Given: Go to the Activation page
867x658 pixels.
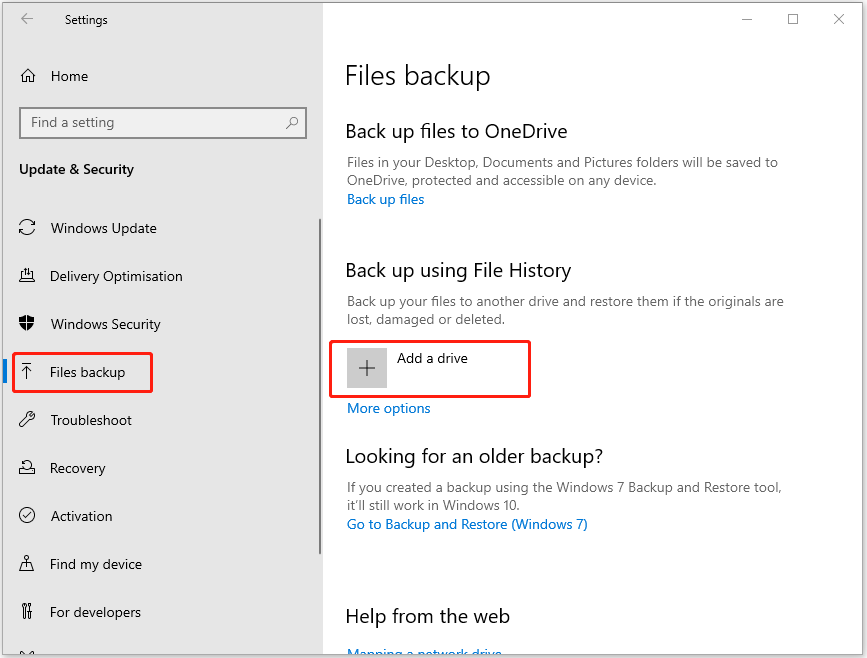Looking at the screenshot, I should tap(81, 516).
